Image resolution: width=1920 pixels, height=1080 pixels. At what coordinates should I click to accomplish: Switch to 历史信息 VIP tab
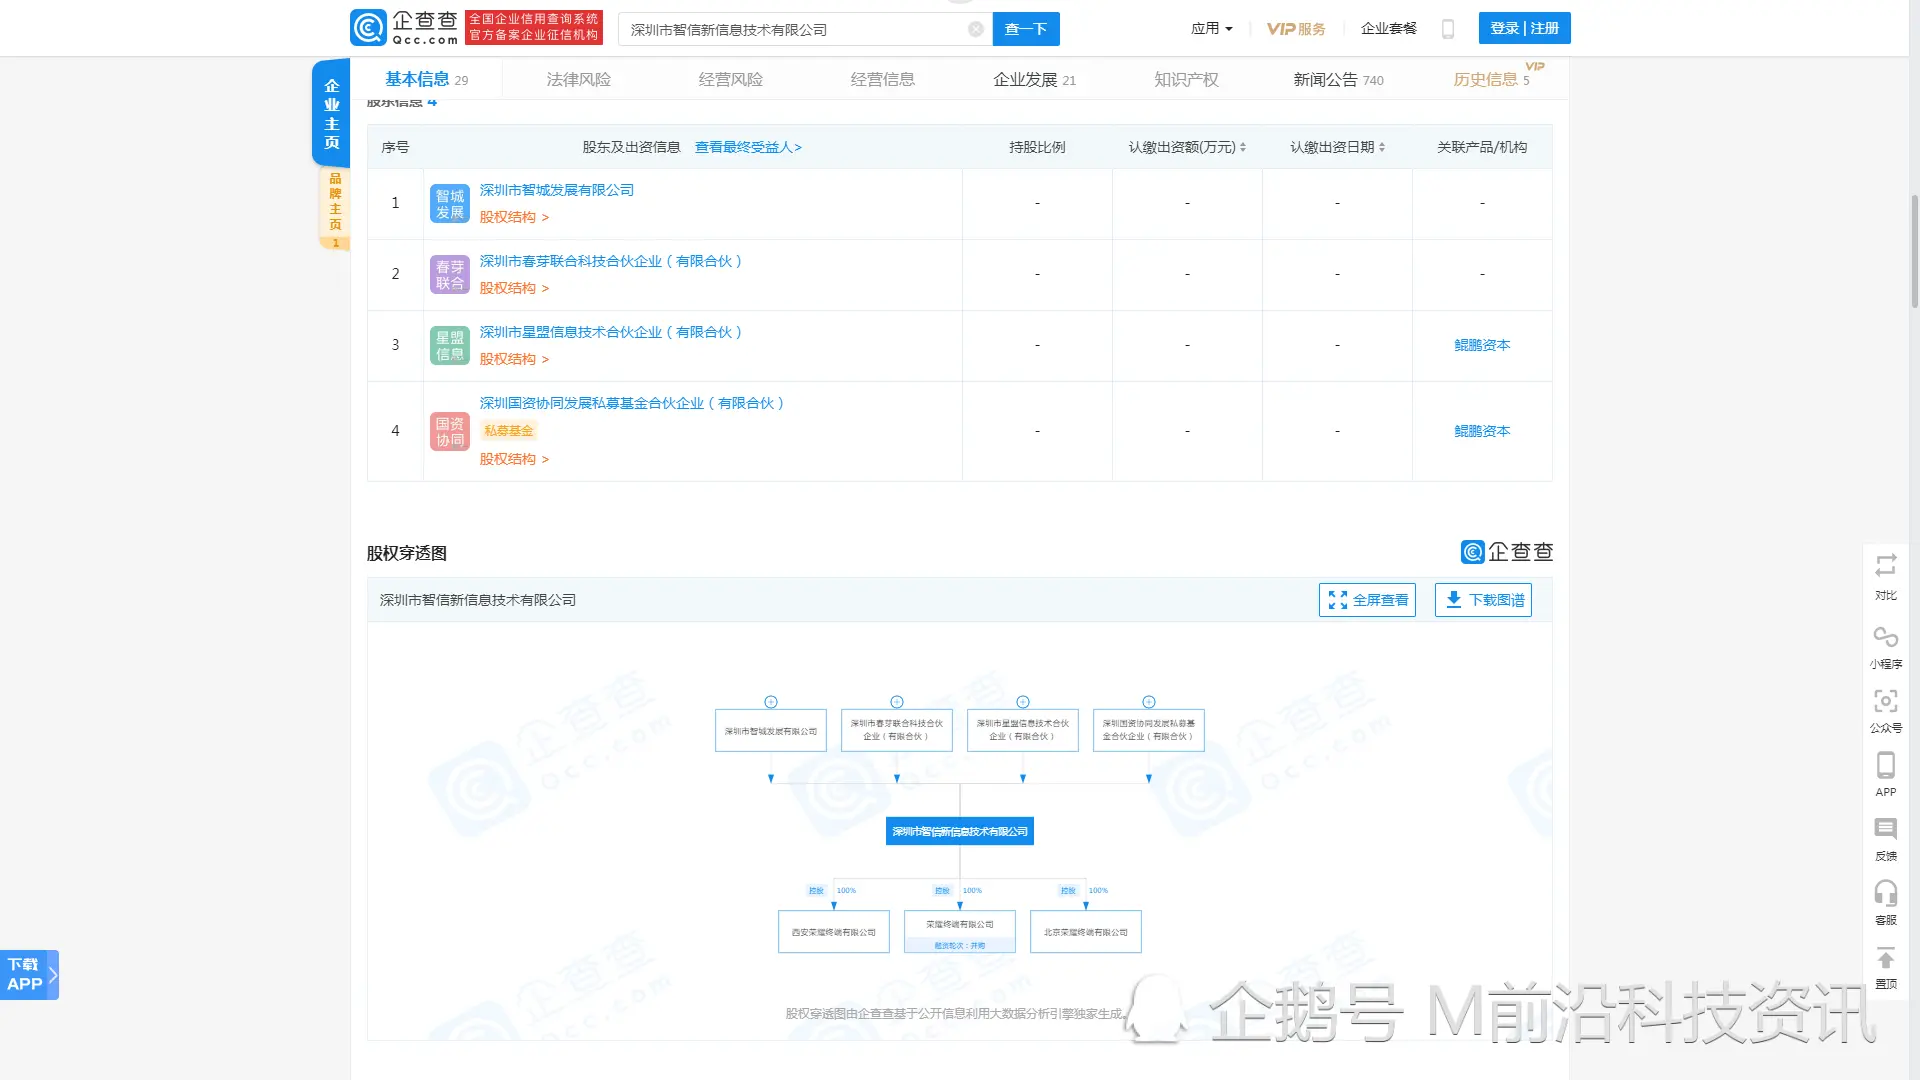1491,80
